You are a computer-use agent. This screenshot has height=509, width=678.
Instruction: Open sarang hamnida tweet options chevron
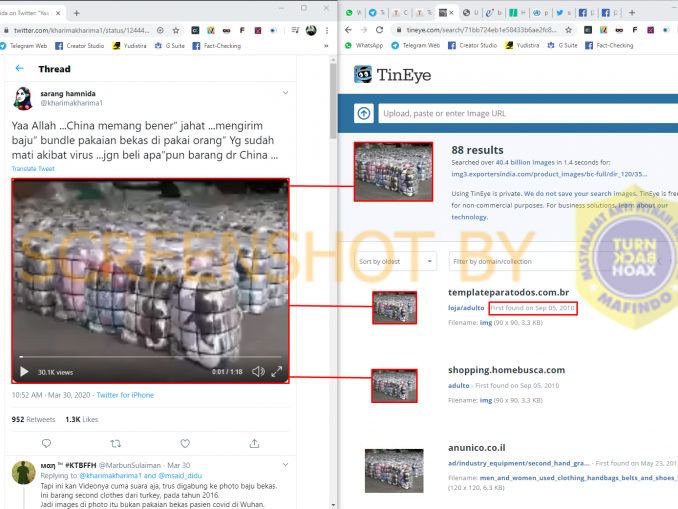285,93
